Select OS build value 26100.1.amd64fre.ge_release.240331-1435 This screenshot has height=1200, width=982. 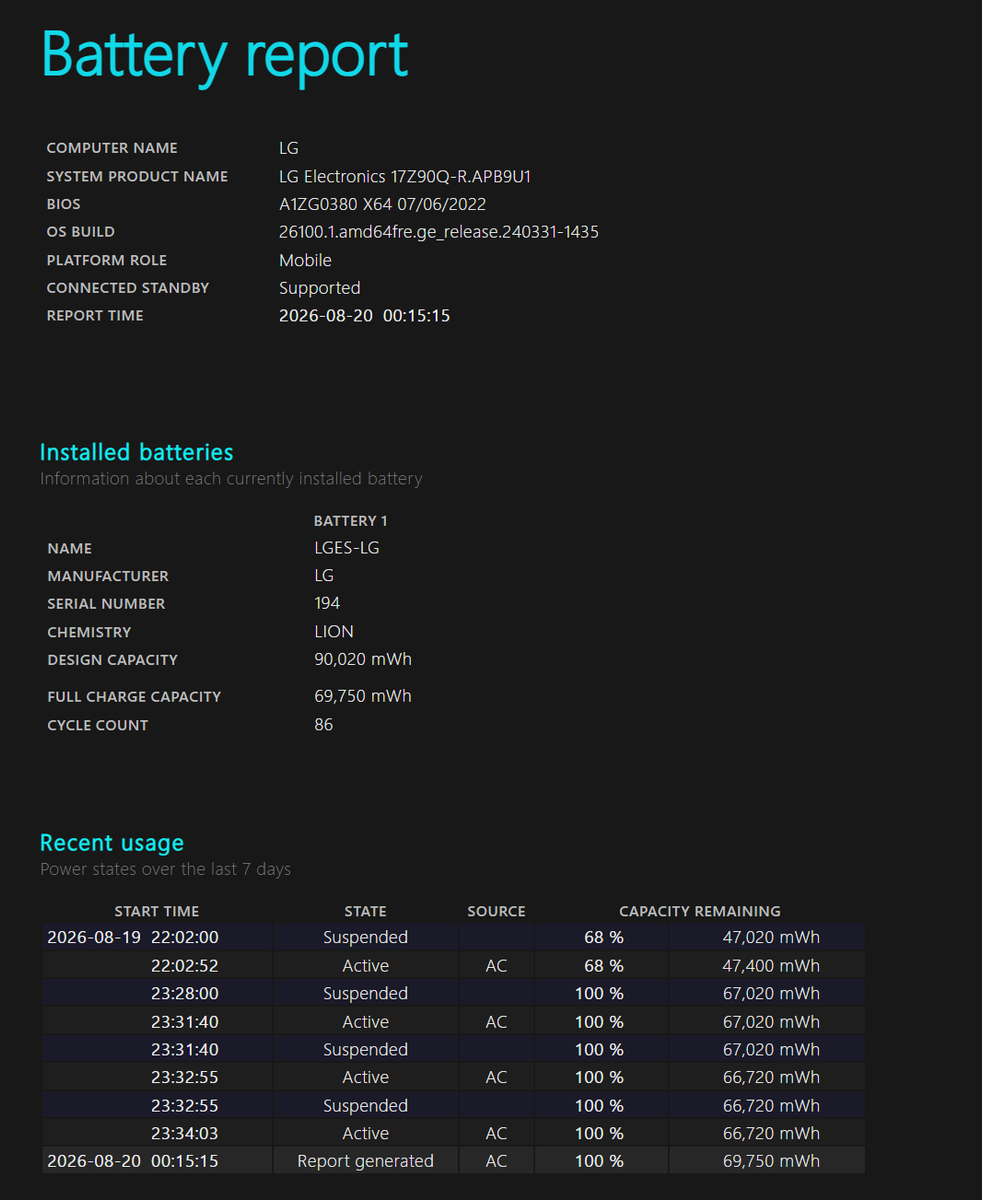tap(439, 232)
